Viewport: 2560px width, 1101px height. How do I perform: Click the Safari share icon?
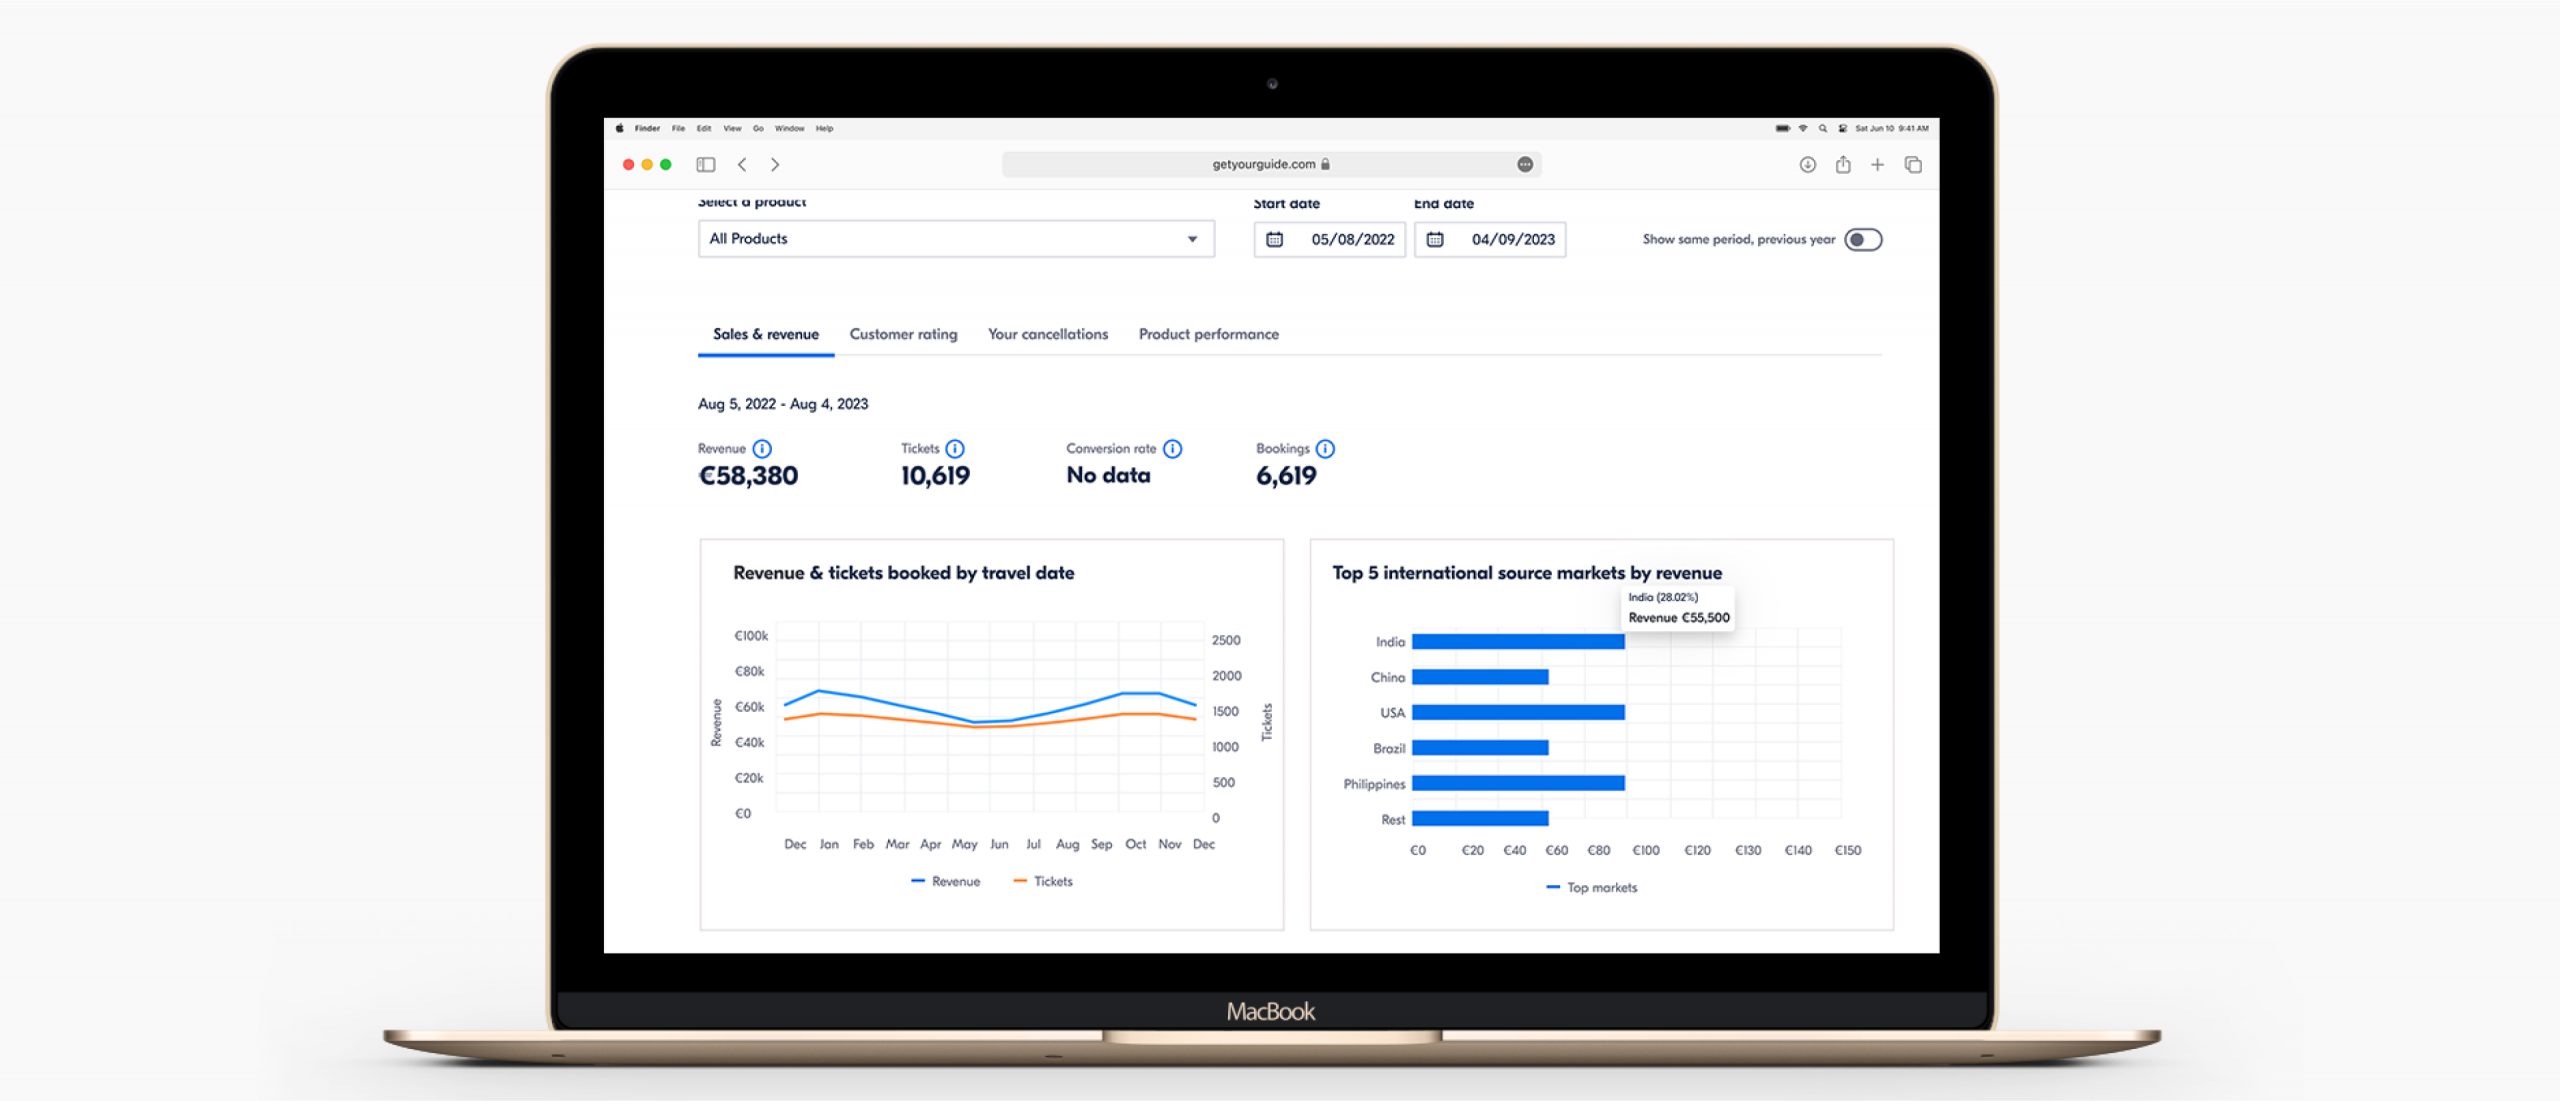click(1843, 165)
